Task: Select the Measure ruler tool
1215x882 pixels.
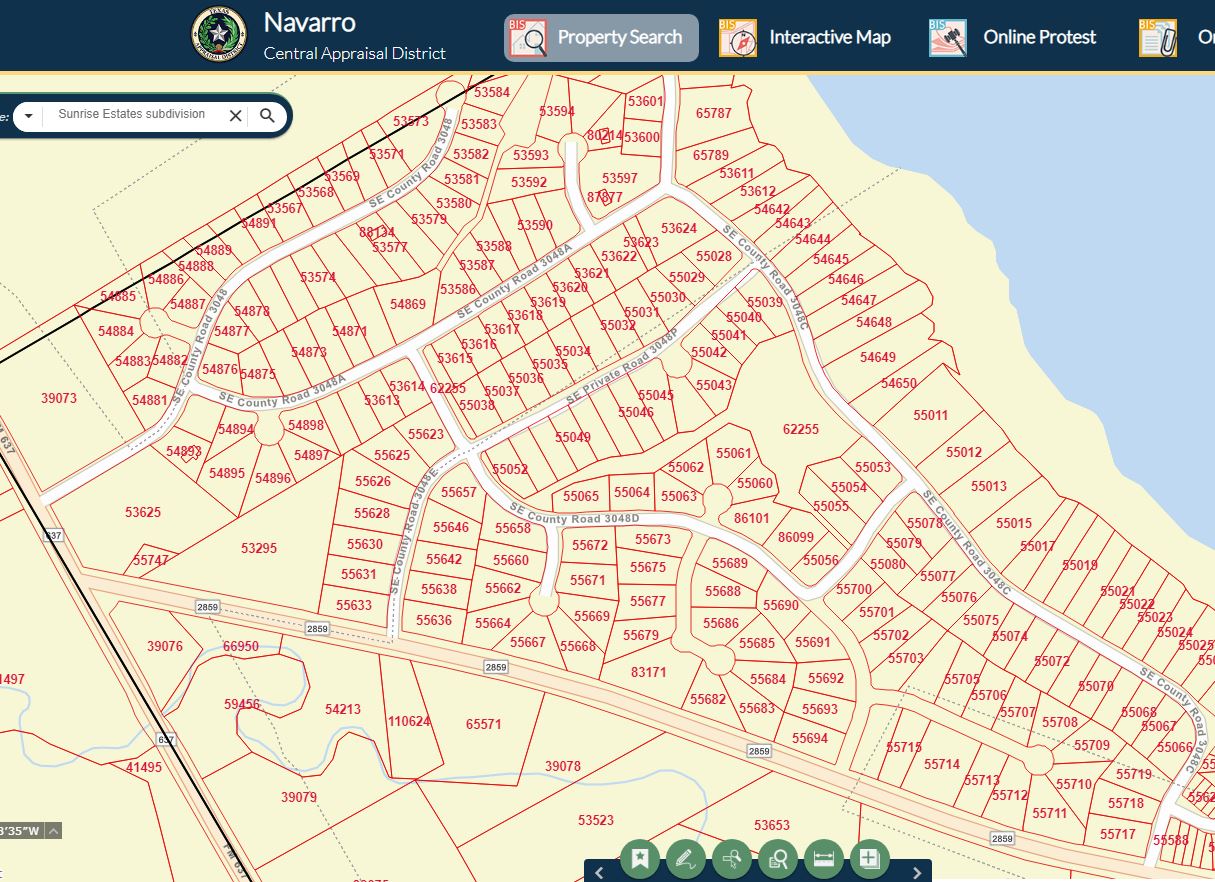Action: [x=824, y=858]
